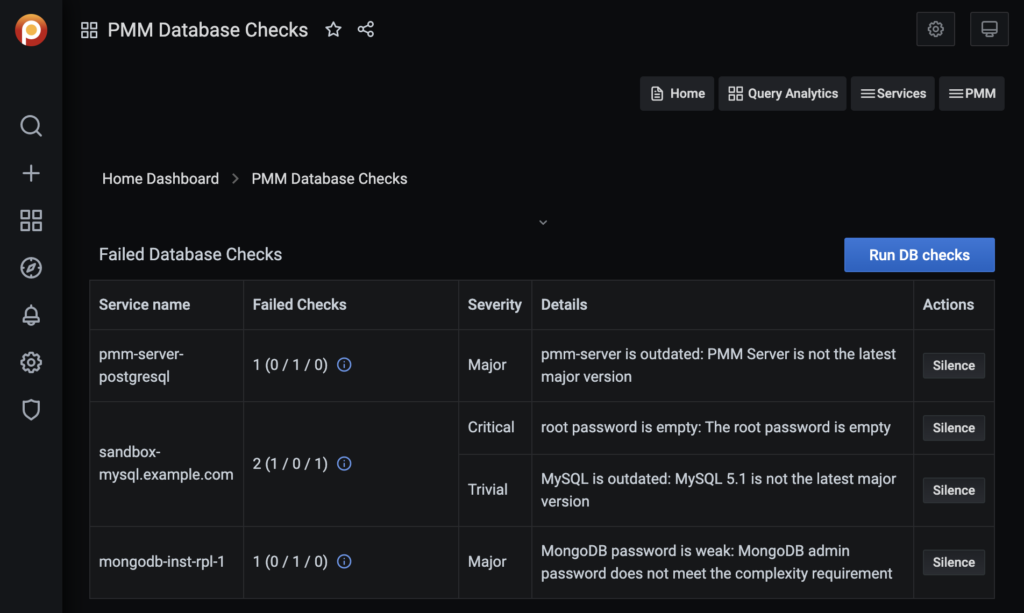Image resolution: width=1024 pixels, height=613 pixels.
Task: Open the Server Admin shield icon
Action: [31, 409]
